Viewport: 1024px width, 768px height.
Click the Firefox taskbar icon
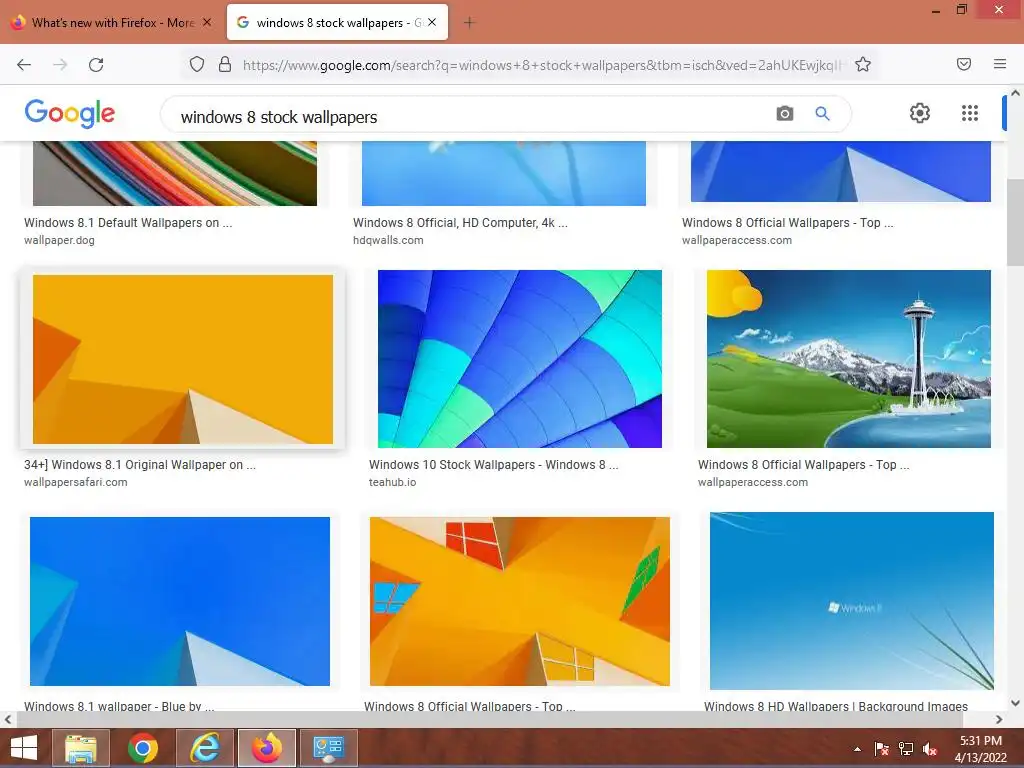(x=266, y=748)
